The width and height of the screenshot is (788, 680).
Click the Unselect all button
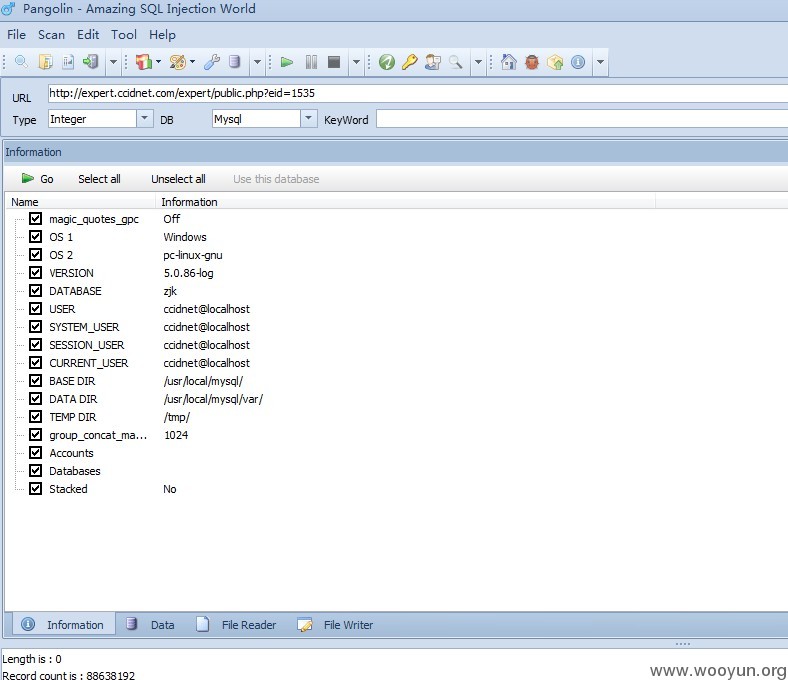178,179
